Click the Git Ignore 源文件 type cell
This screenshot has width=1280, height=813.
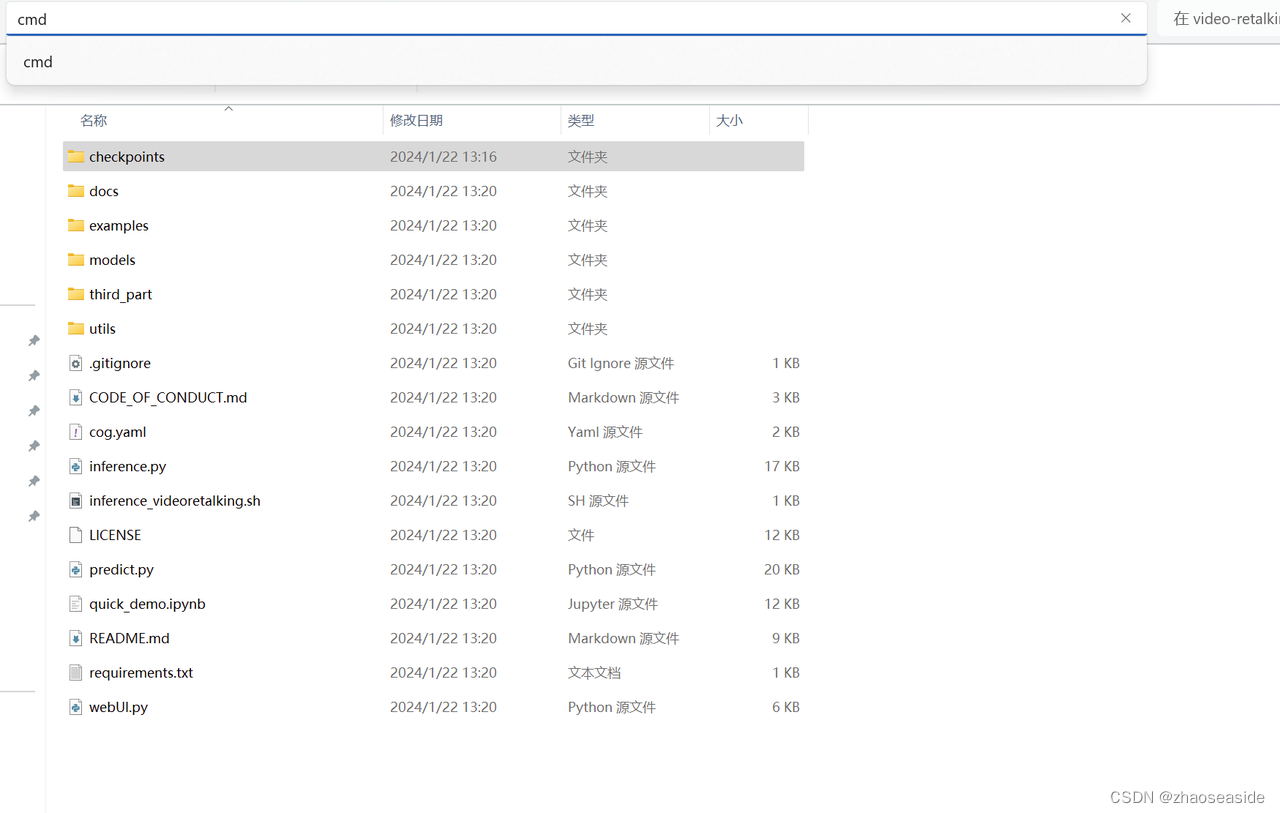pos(621,363)
